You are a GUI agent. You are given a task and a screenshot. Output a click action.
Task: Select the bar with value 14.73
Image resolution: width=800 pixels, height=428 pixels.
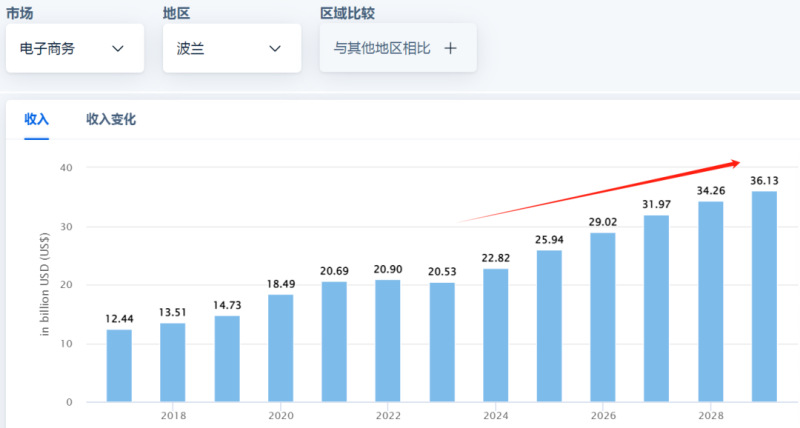coord(227,358)
